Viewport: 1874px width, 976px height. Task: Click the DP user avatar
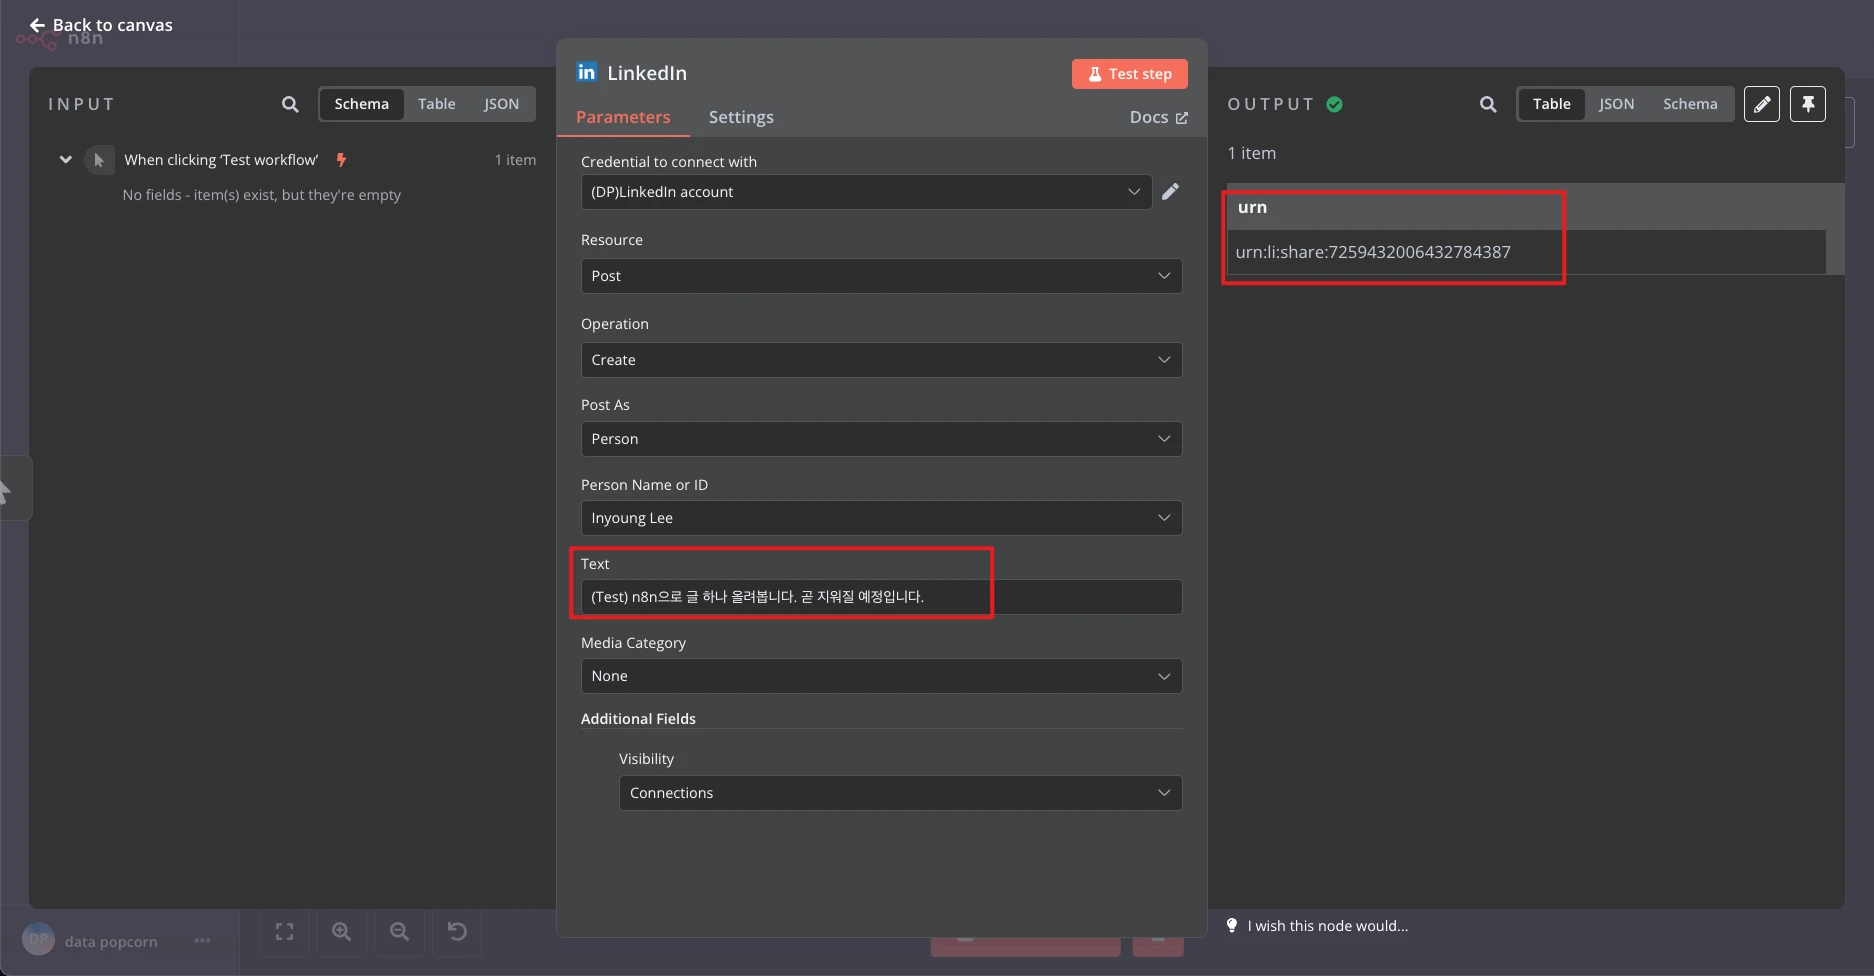(x=38, y=939)
